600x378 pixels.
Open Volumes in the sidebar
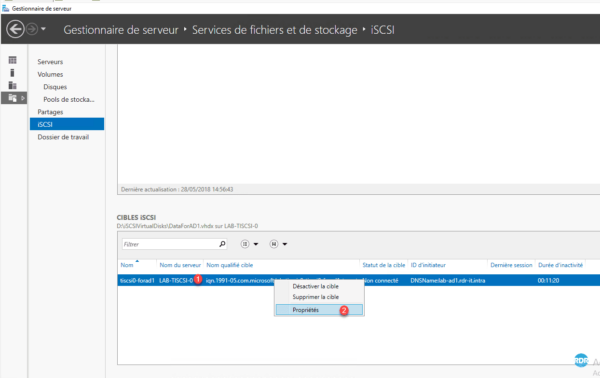50,74
